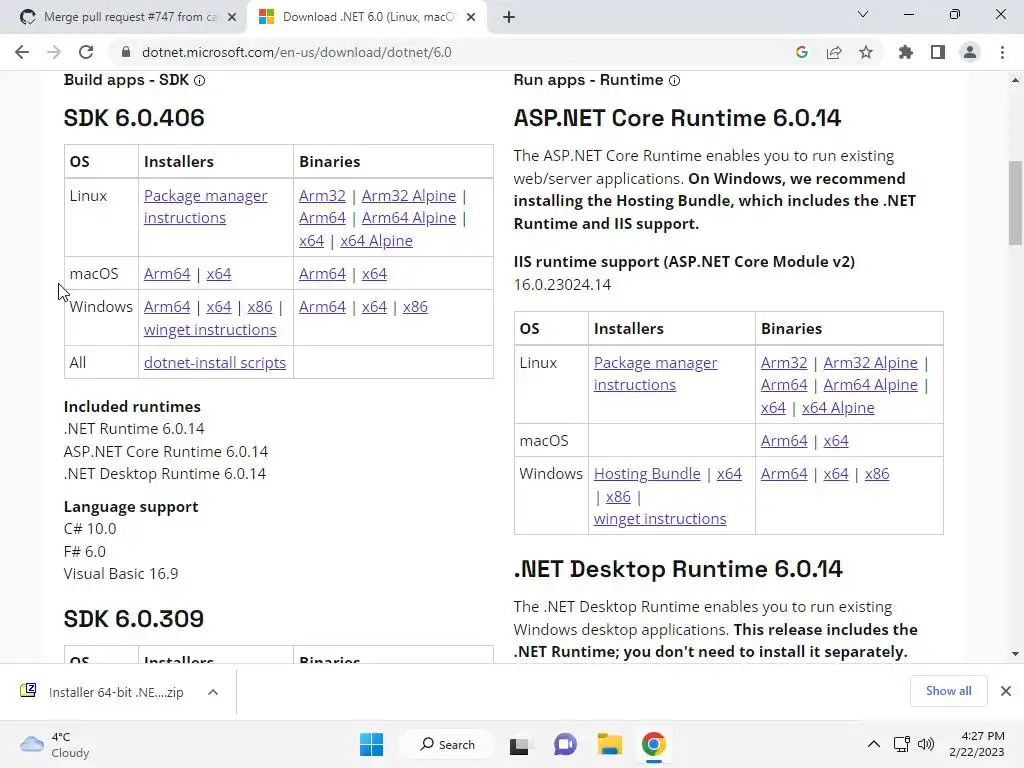Download SDK 6.0.406 Linux Arm32 binary
The image size is (1024, 768).
coord(322,196)
